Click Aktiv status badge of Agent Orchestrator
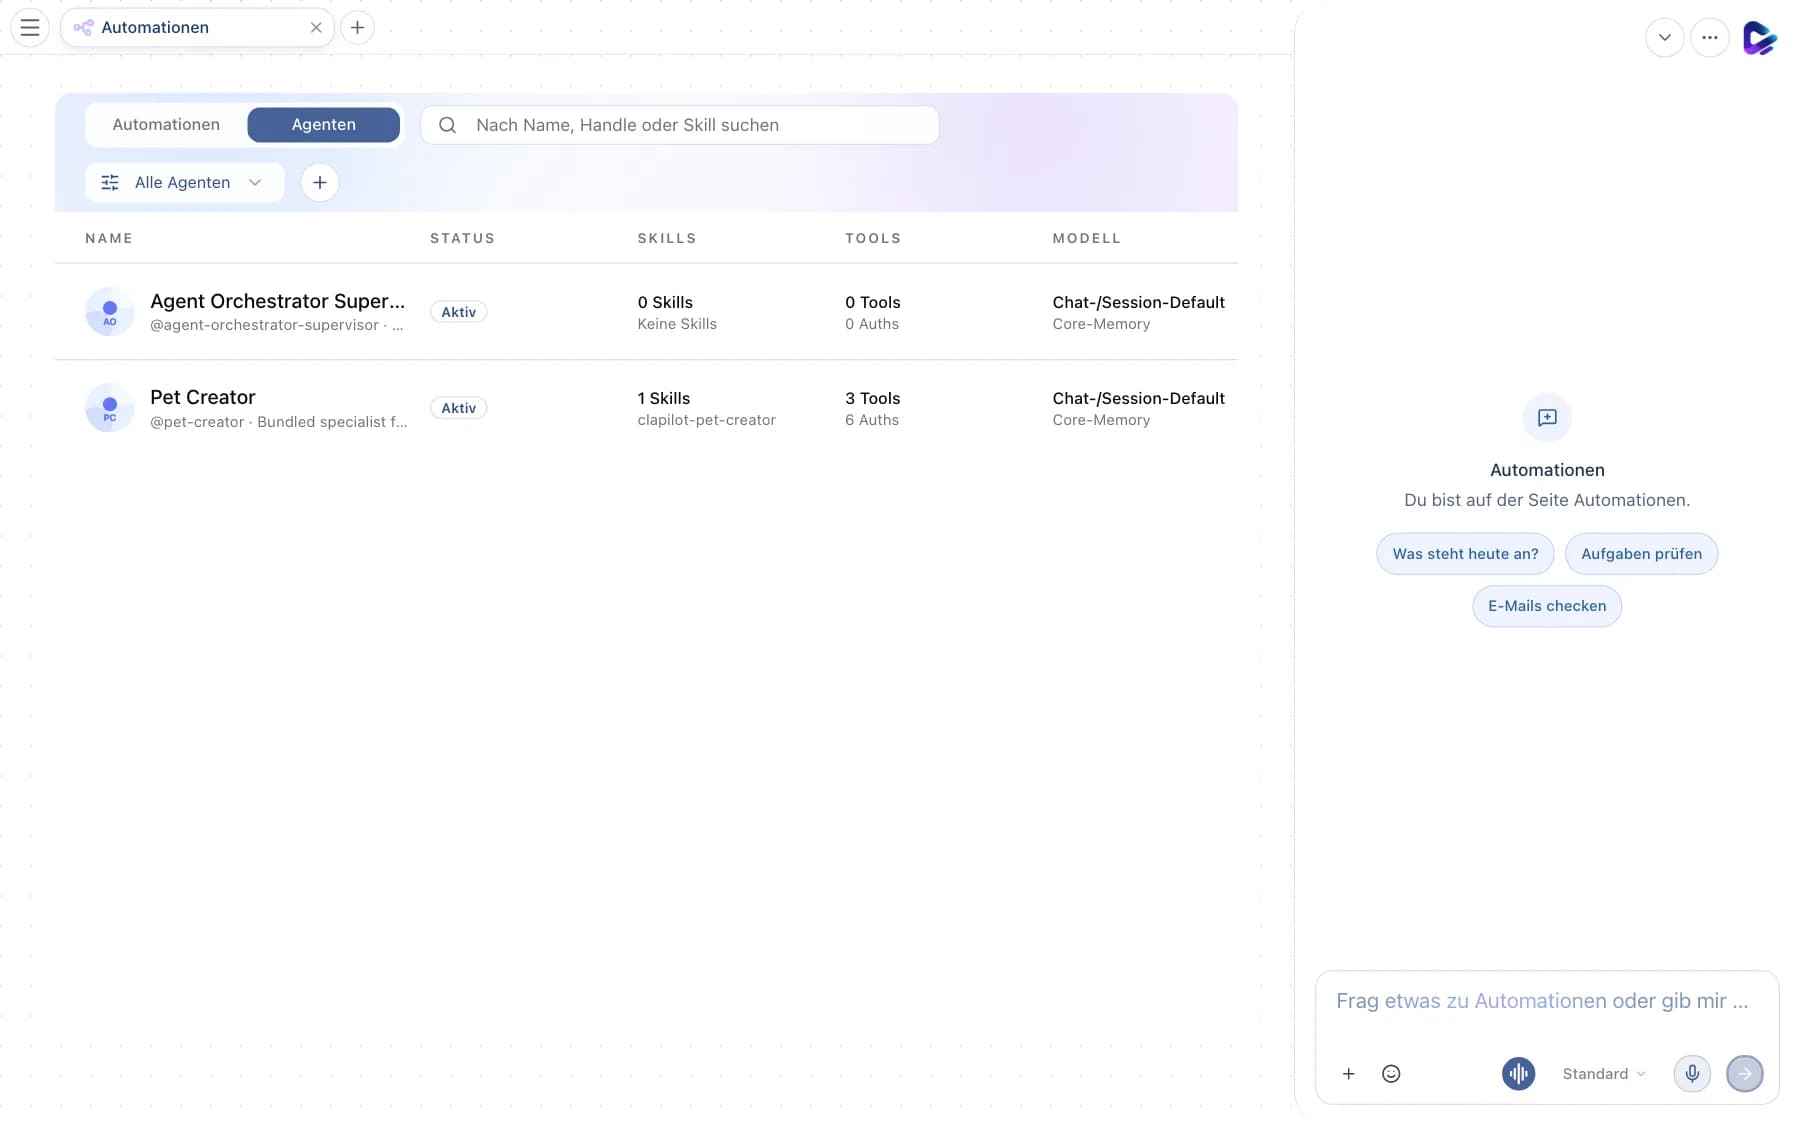This screenshot has width=1800, height=1125. [459, 312]
